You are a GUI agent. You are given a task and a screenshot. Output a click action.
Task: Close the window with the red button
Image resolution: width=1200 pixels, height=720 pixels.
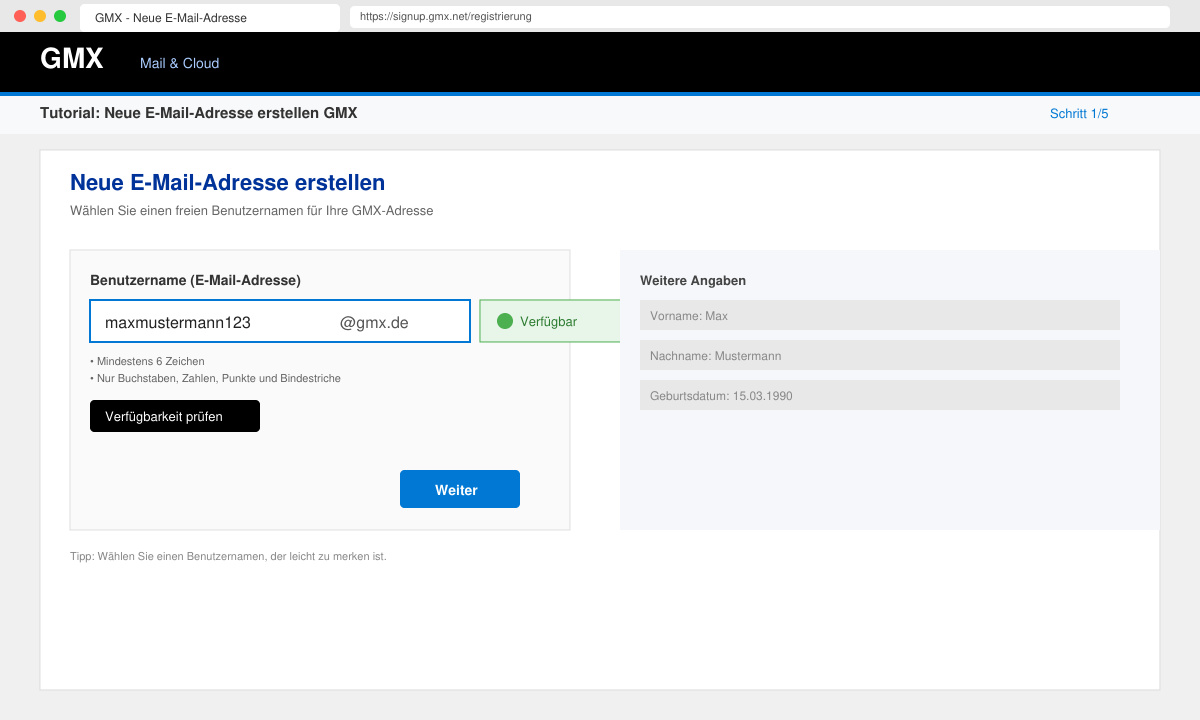click(x=20, y=16)
